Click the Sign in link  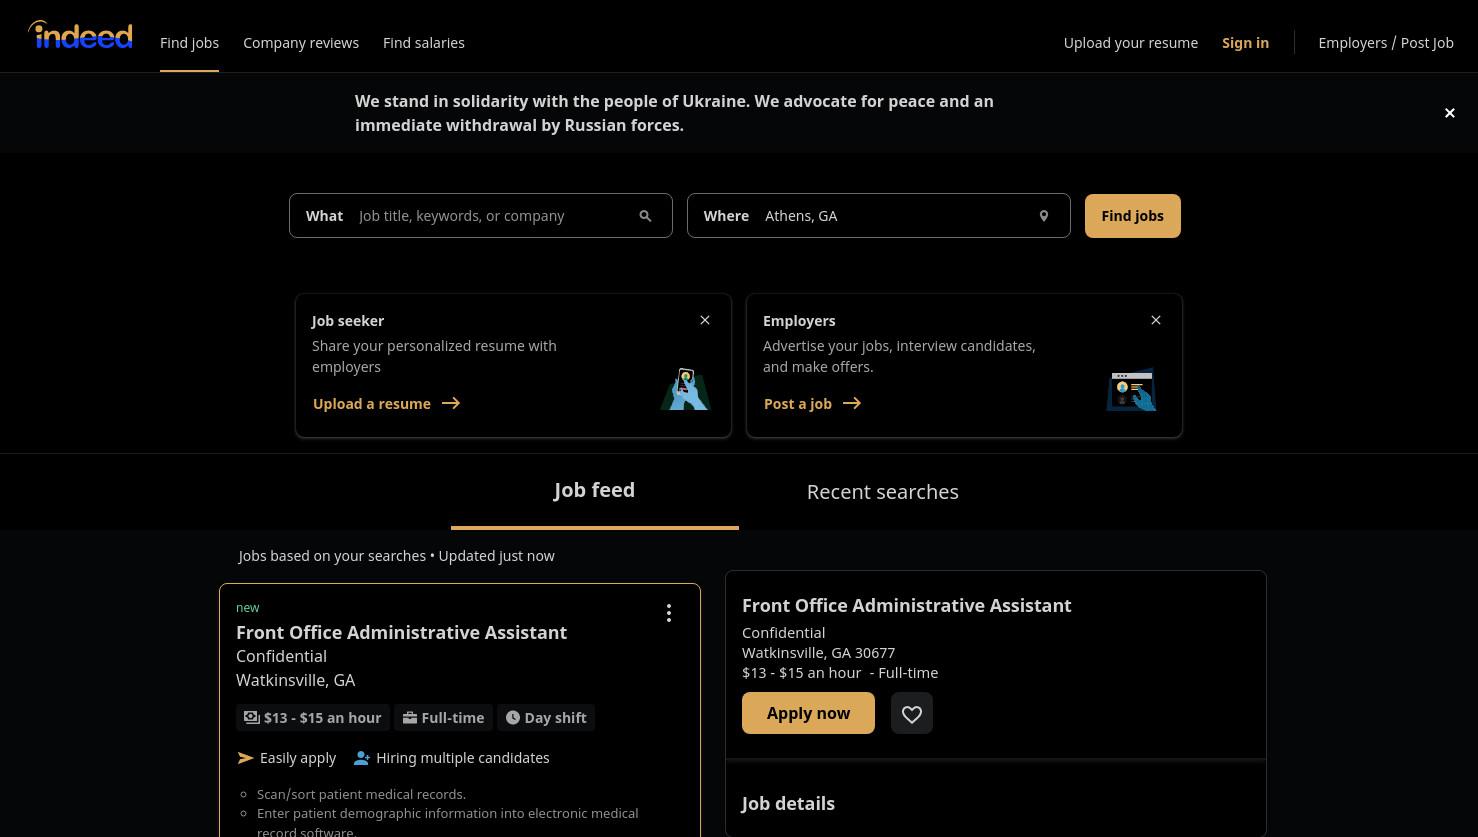(x=1245, y=43)
